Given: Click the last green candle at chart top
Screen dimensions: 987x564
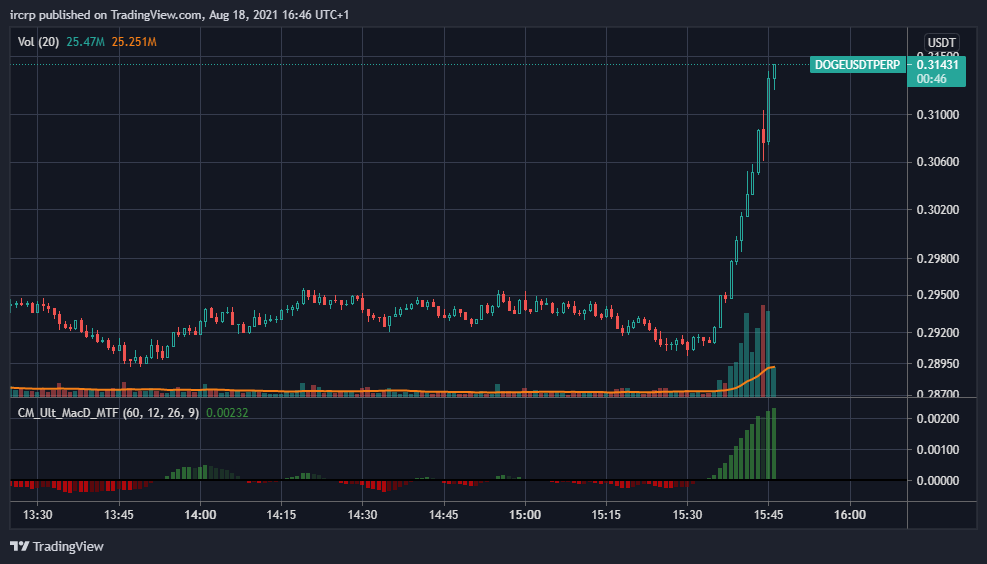Looking at the screenshot, I should [774, 76].
